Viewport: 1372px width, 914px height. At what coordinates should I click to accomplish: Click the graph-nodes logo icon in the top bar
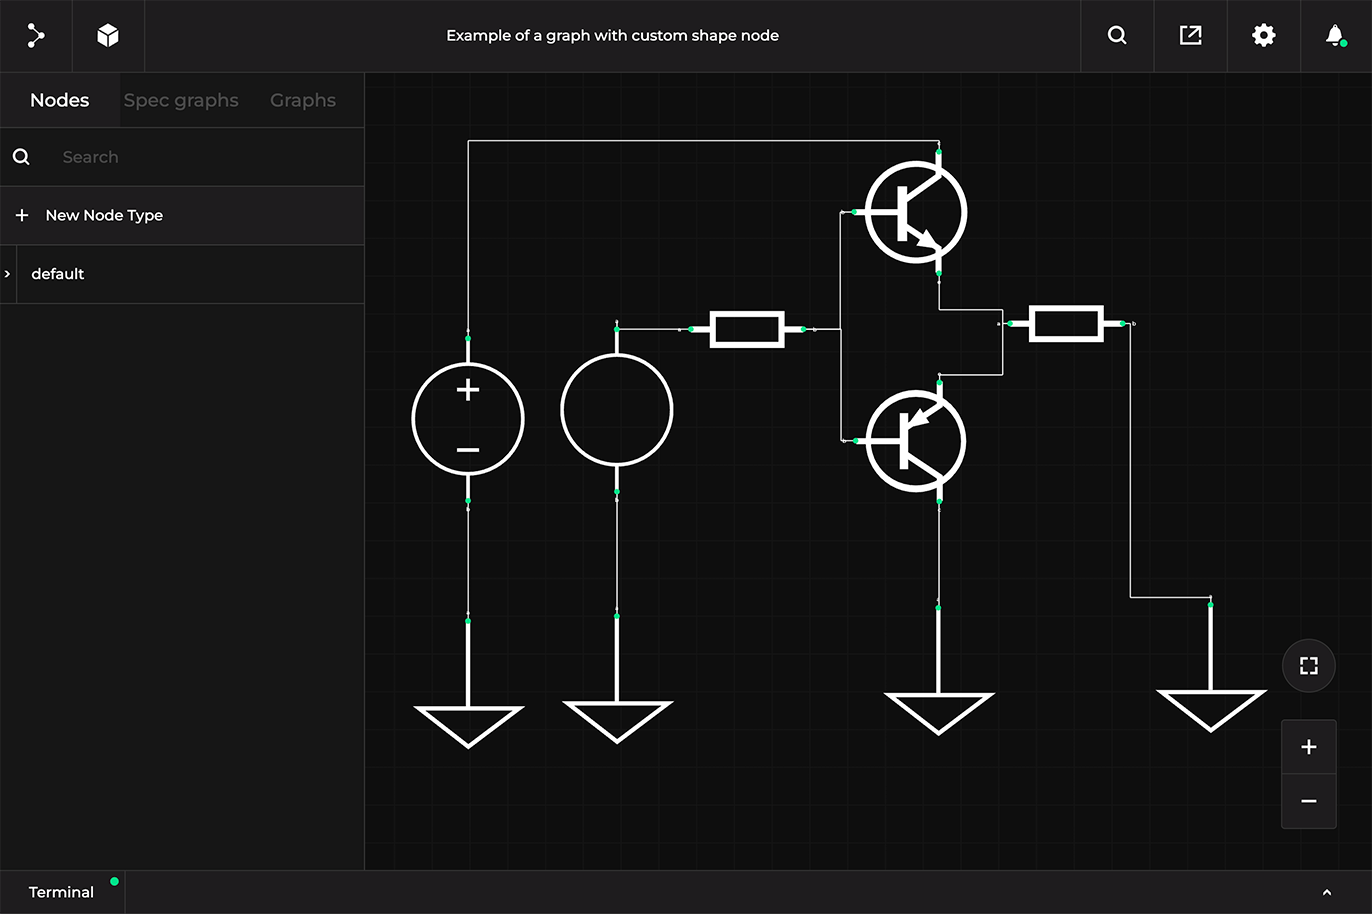click(x=36, y=35)
